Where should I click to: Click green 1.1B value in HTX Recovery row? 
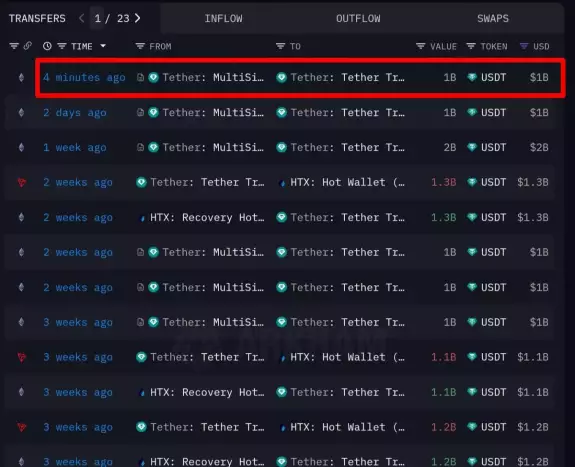pyautogui.click(x=444, y=392)
